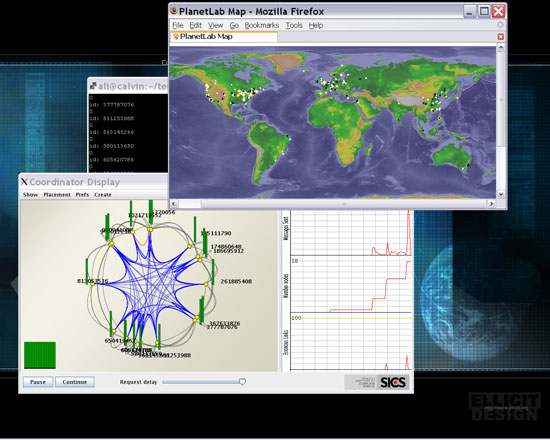The image size is (550, 440).
Task: Open the Help menu in Firefox
Action: click(x=316, y=25)
